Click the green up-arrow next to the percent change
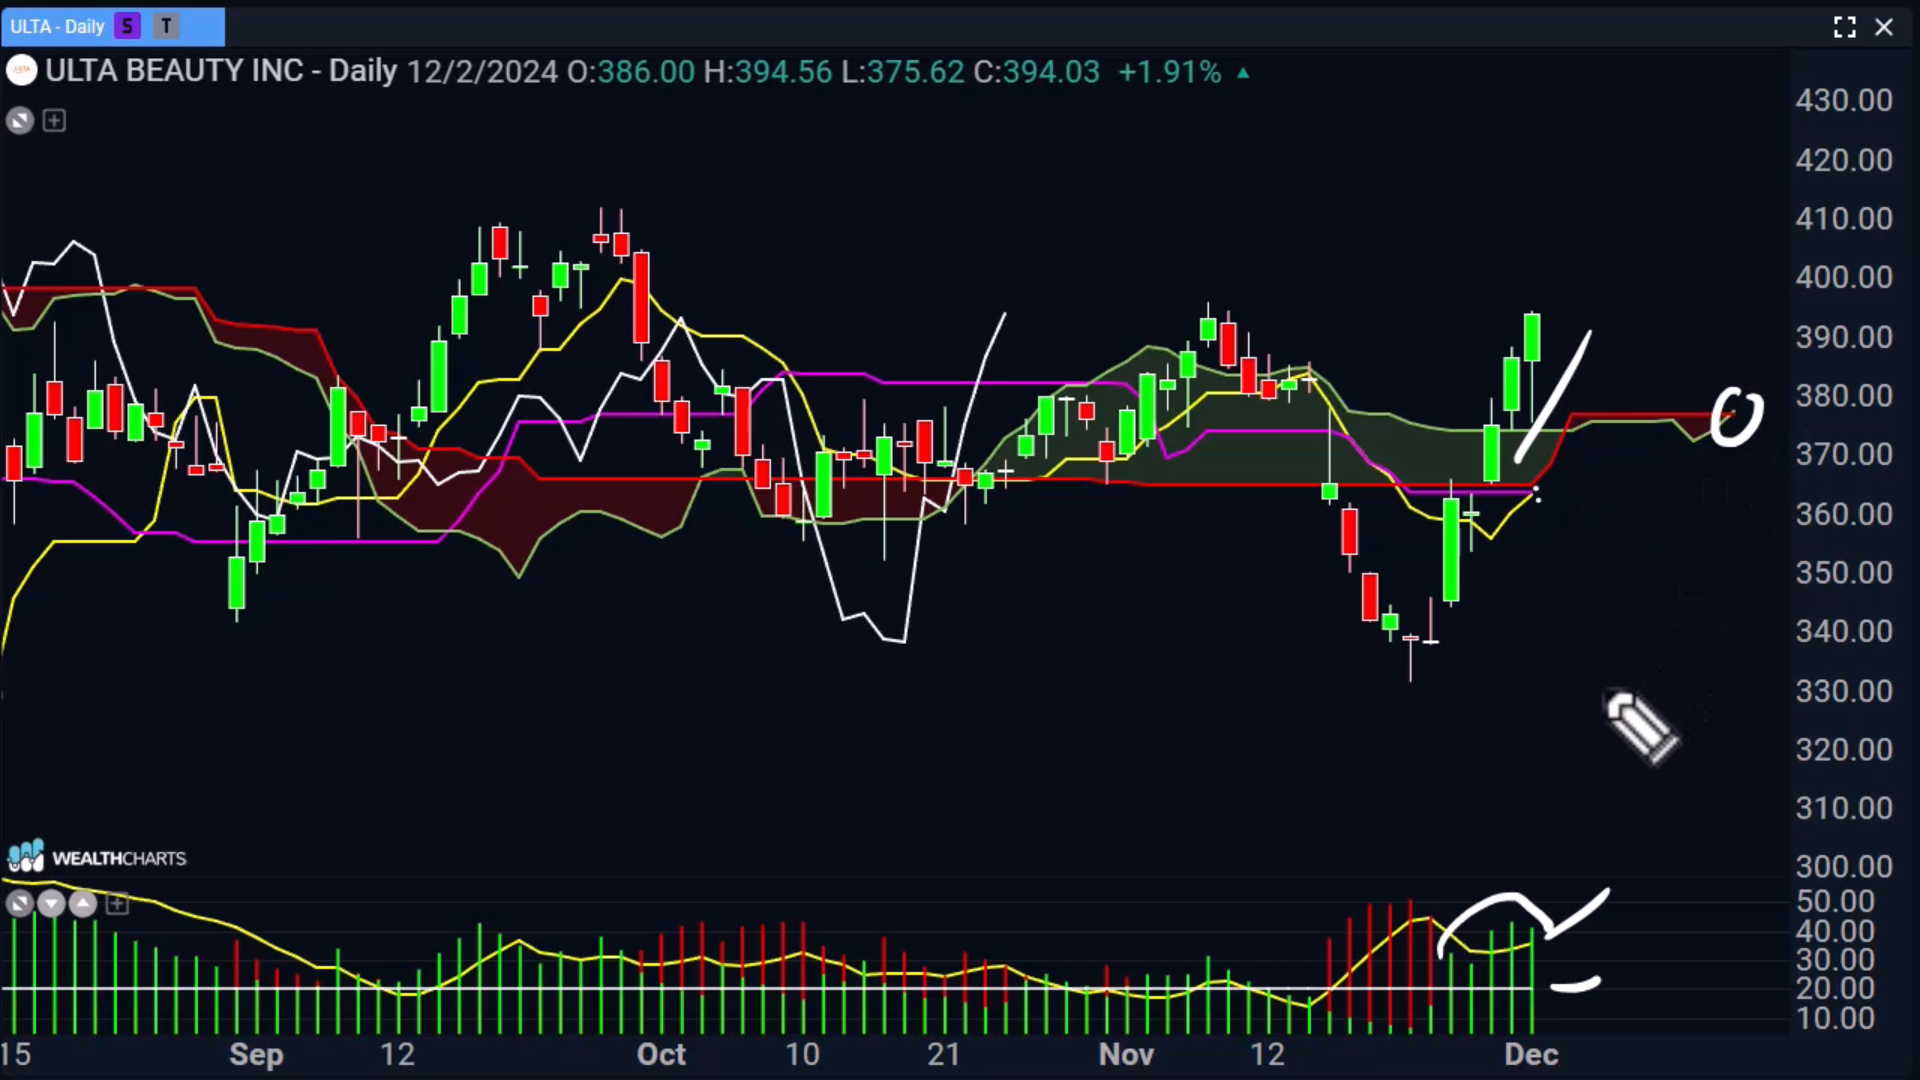Viewport: 1920px width, 1080px height. tap(1243, 73)
